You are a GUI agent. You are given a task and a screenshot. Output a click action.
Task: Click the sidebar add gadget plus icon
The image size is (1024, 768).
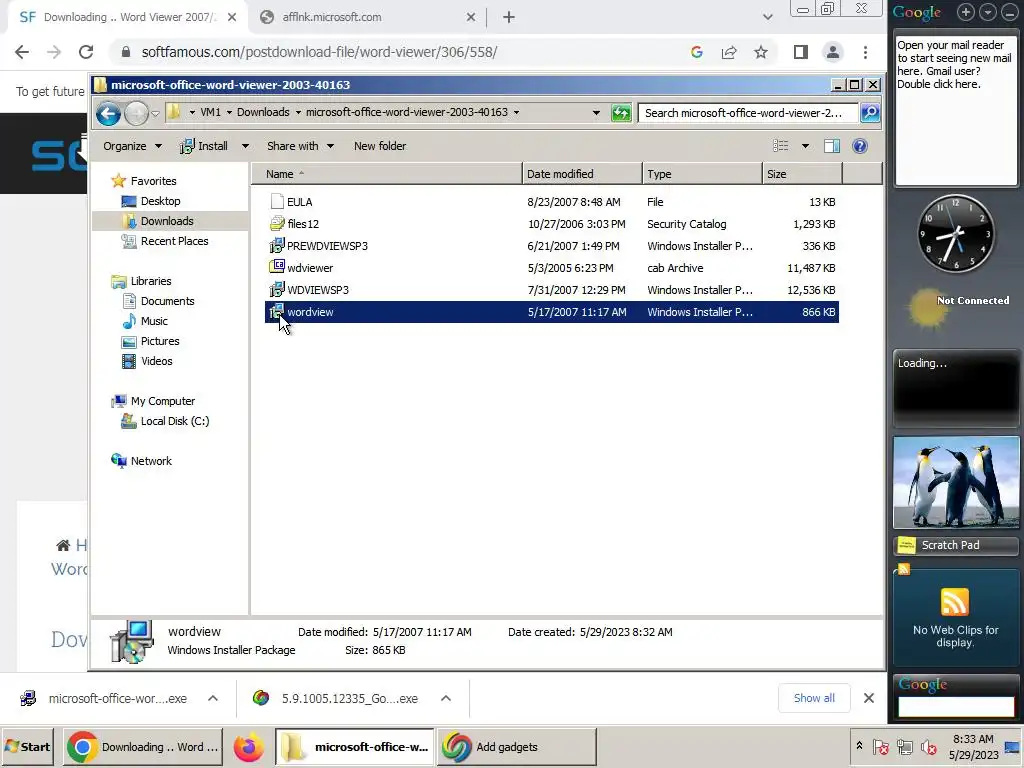965,12
